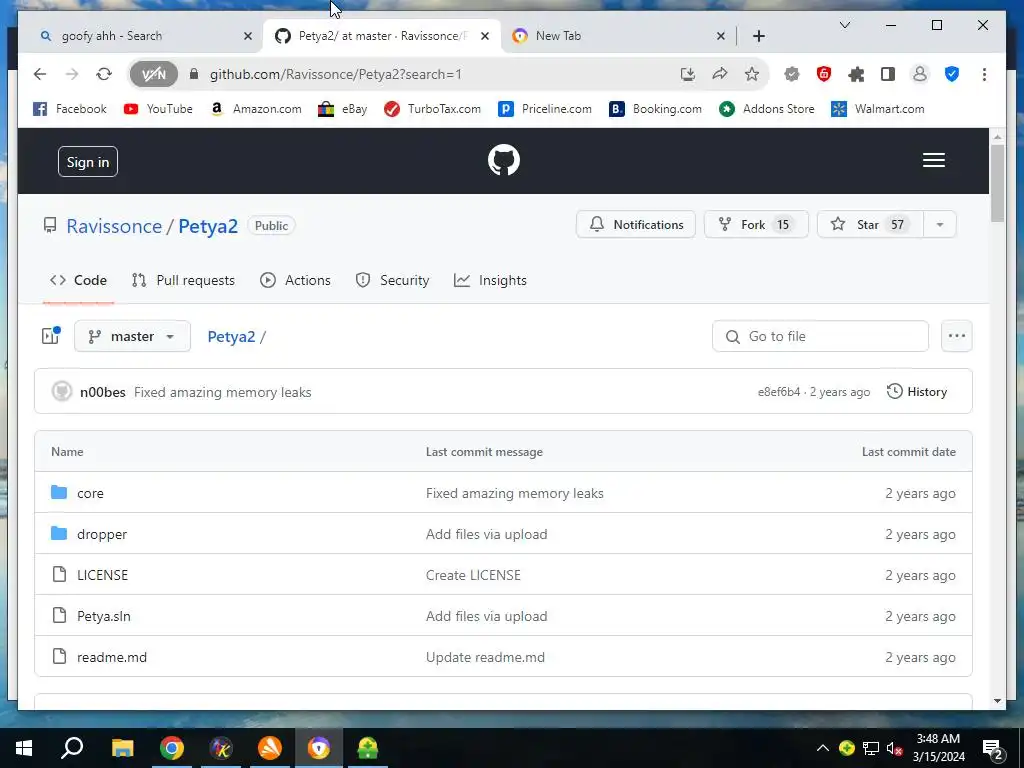Click the Go to file search field
This screenshot has width=1024, height=768.
click(x=820, y=336)
